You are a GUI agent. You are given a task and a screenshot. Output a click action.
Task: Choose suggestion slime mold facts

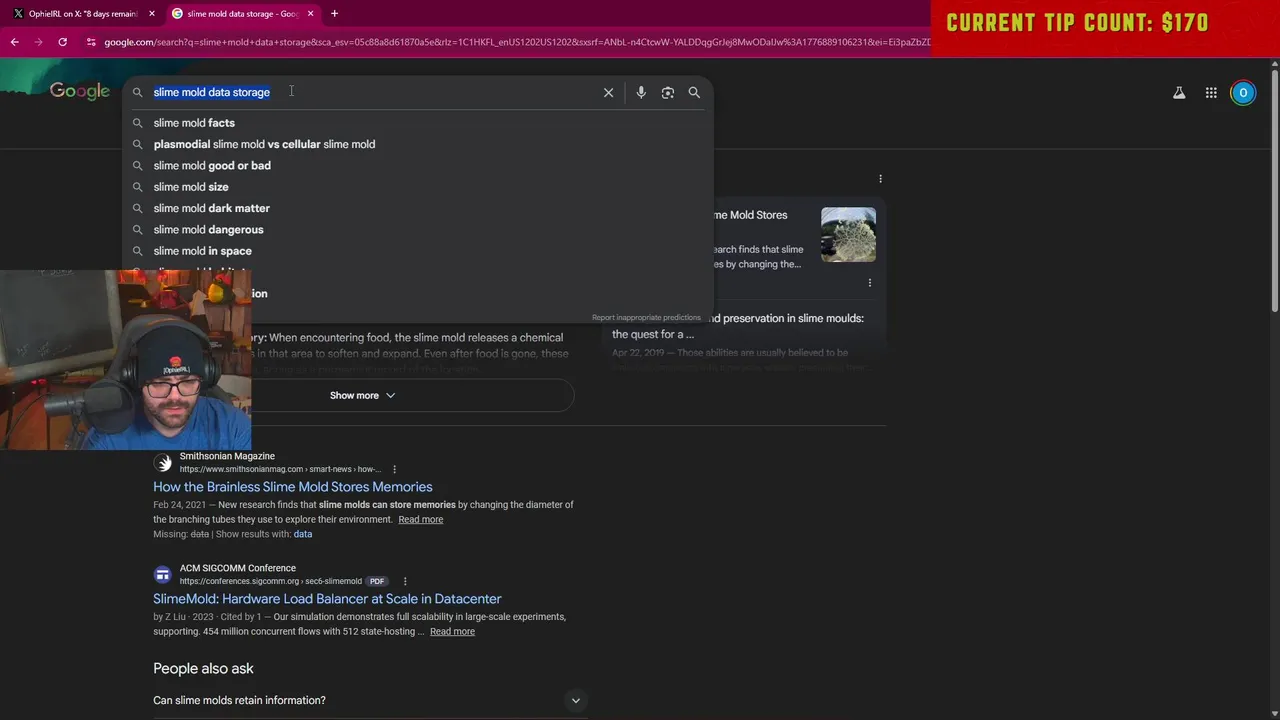tap(418, 123)
